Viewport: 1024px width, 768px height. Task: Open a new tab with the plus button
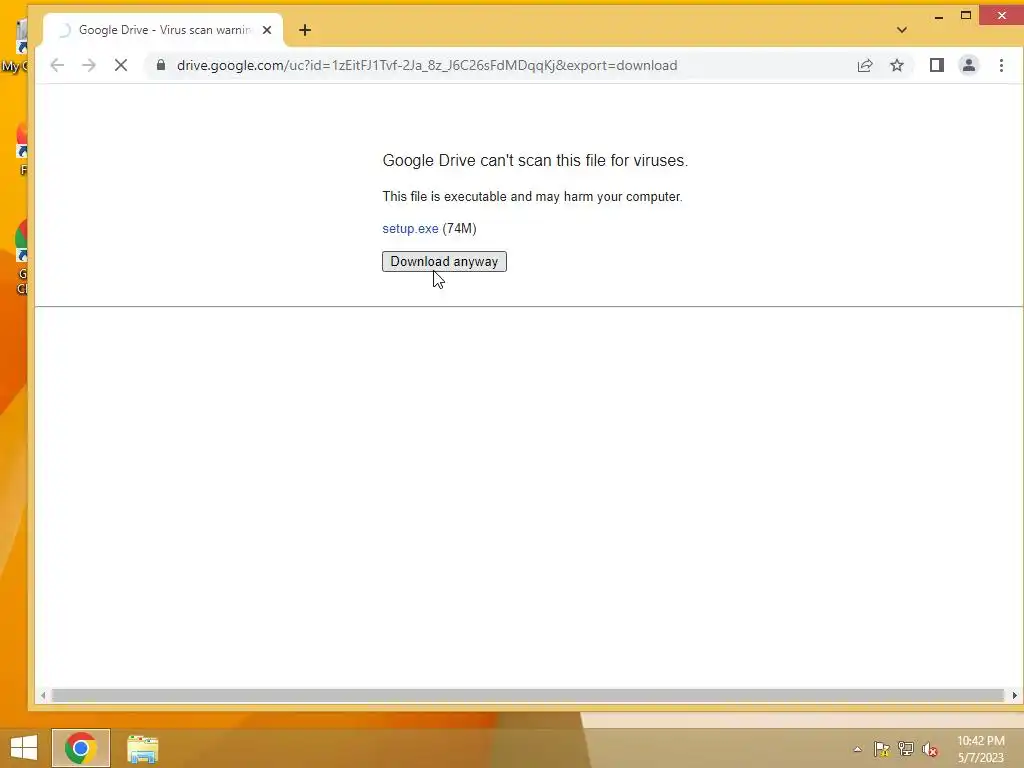pos(305,30)
